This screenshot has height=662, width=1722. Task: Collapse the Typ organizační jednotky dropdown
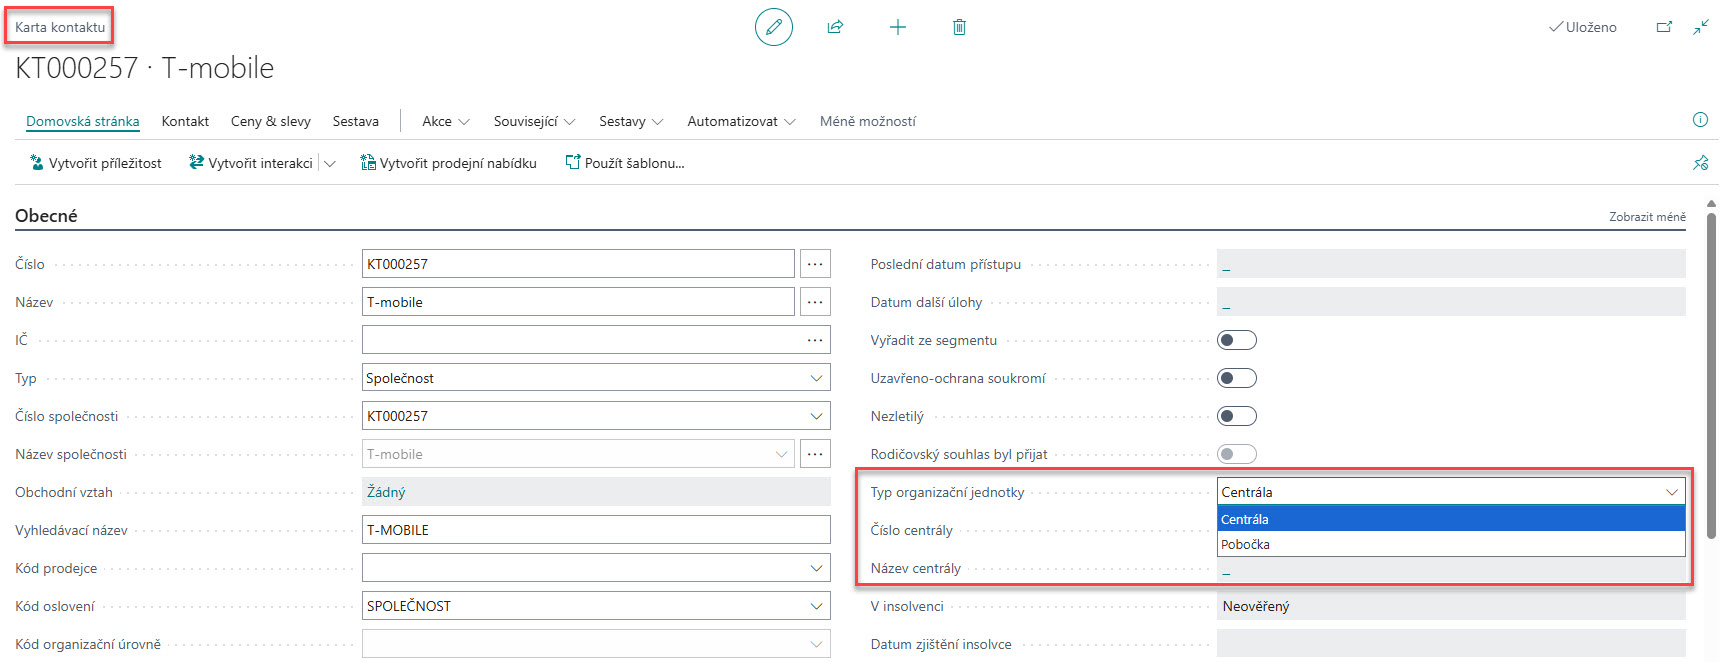1671,492
